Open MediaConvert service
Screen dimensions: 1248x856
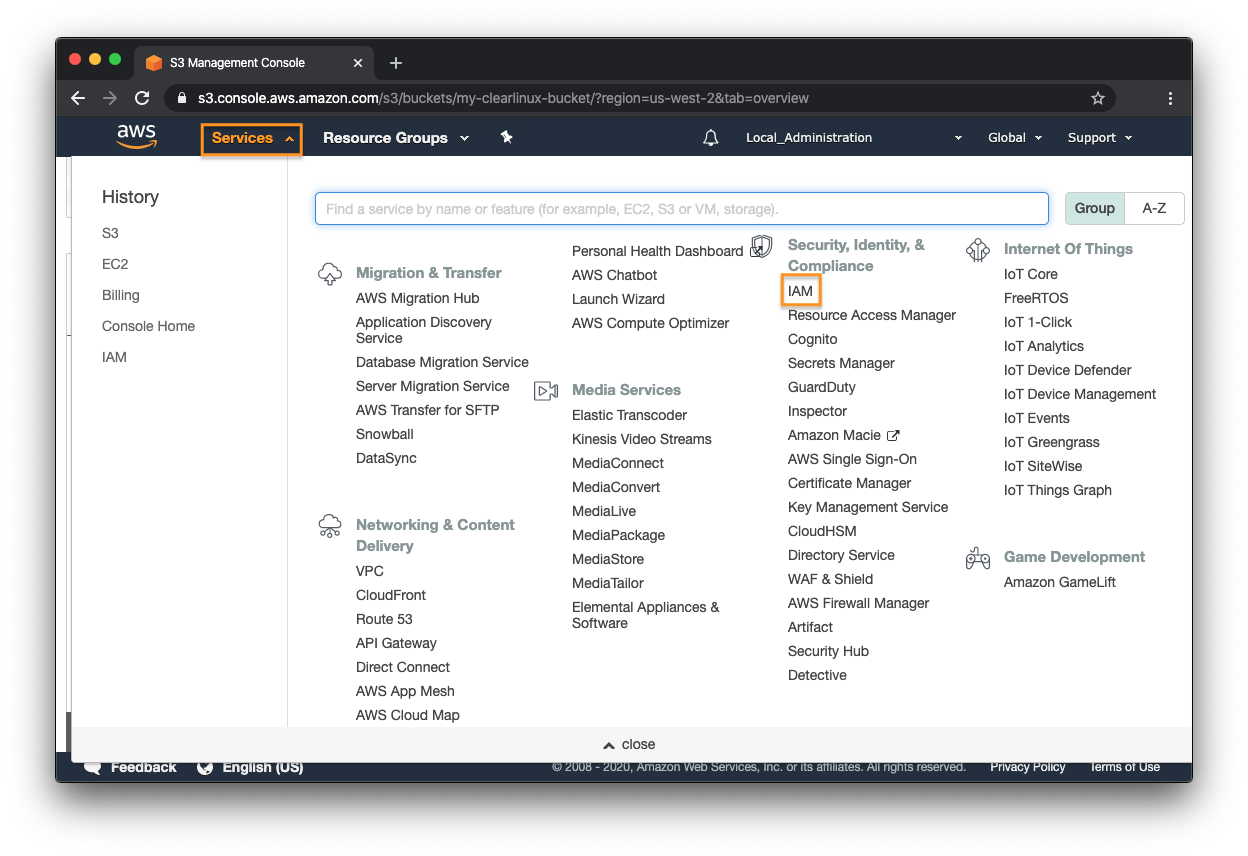point(616,487)
